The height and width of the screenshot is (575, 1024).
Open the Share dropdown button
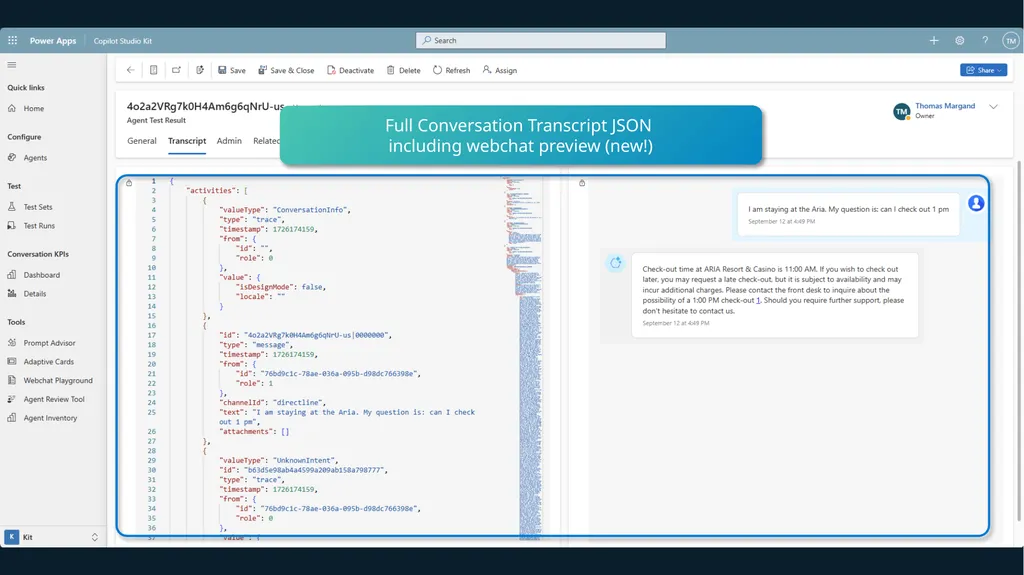pos(984,70)
